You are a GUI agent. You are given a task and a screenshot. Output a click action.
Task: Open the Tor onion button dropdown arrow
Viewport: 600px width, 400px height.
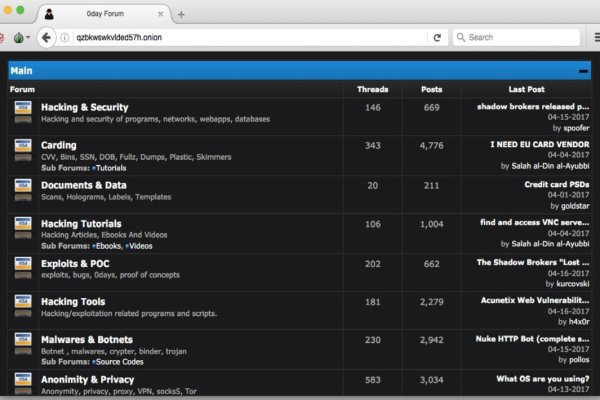click(x=29, y=37)
